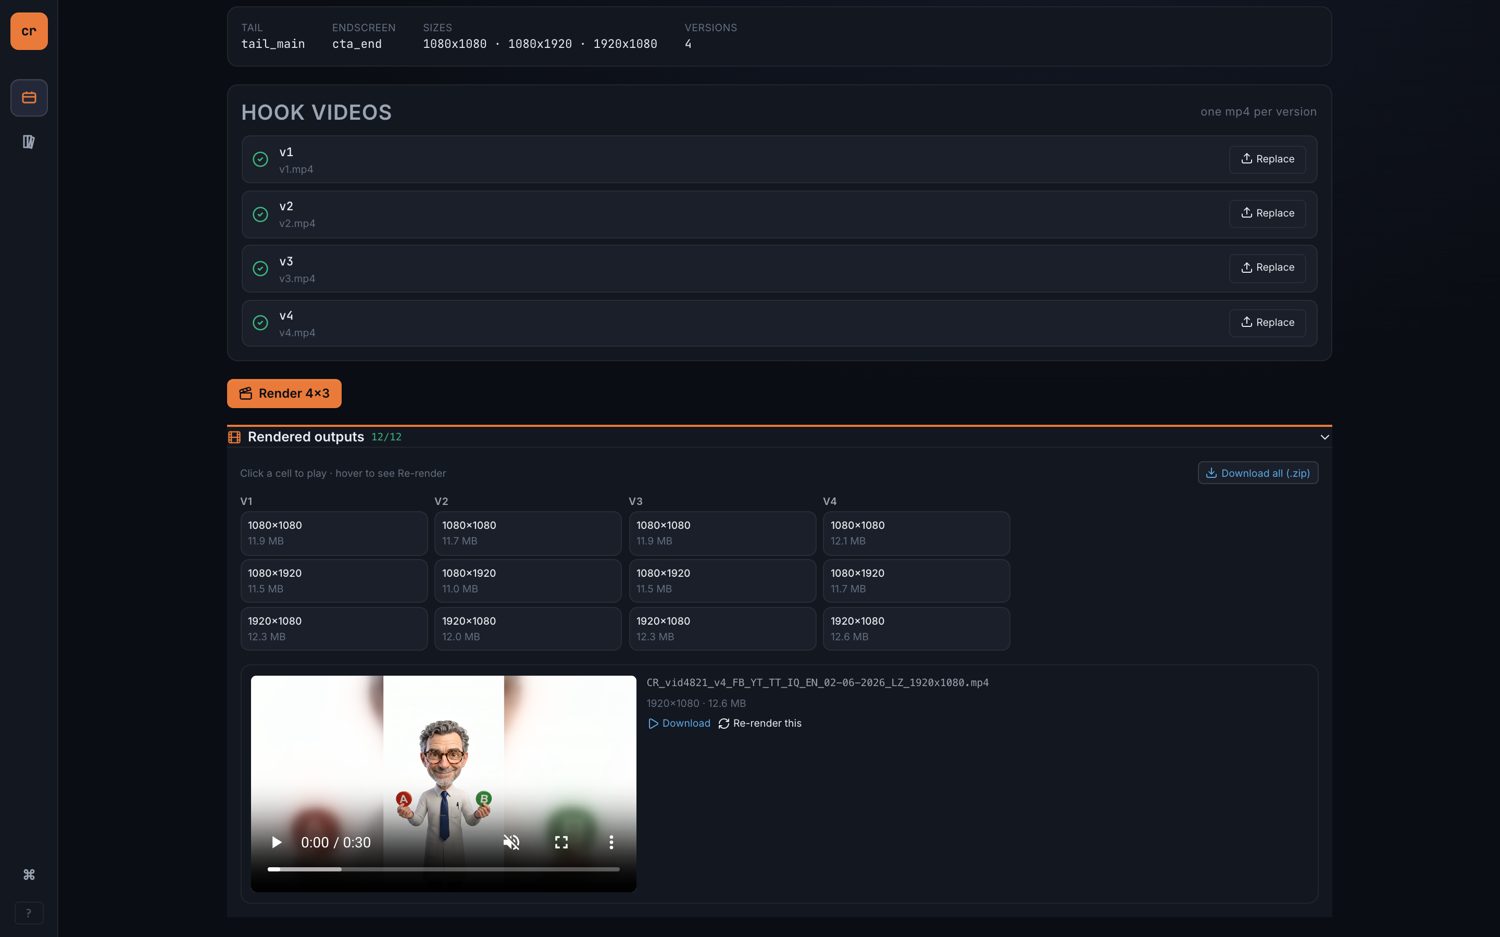Click the v1 green check status icon

(260, 160)
